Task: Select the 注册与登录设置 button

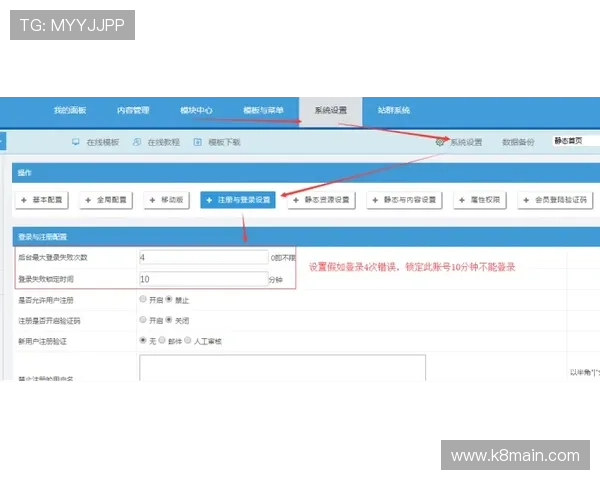Action: coord(238,200)
